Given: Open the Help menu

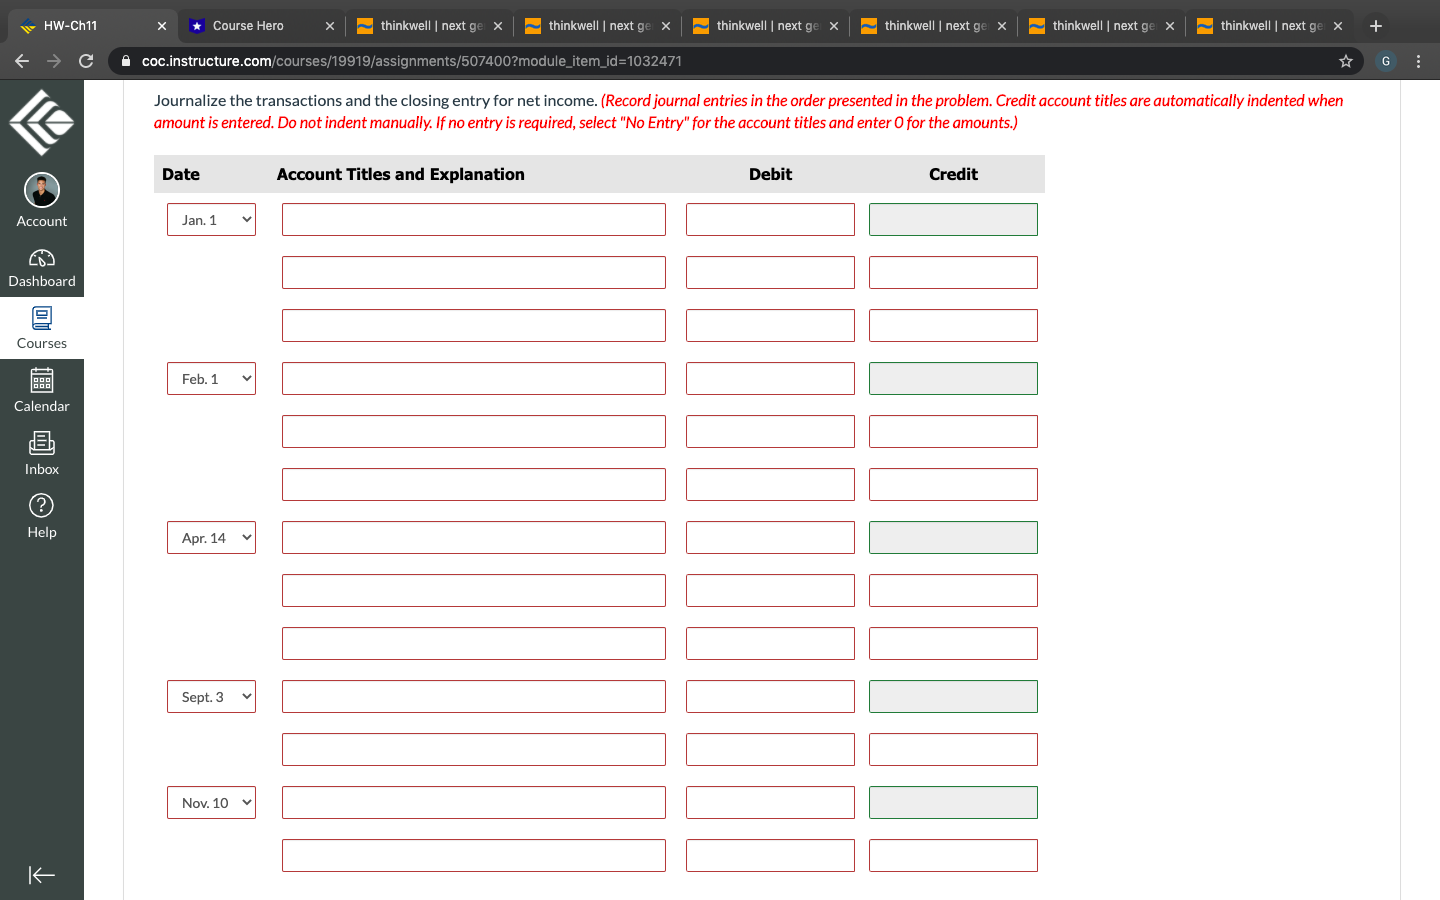Looking at the screenshot, I should [42, 517].
